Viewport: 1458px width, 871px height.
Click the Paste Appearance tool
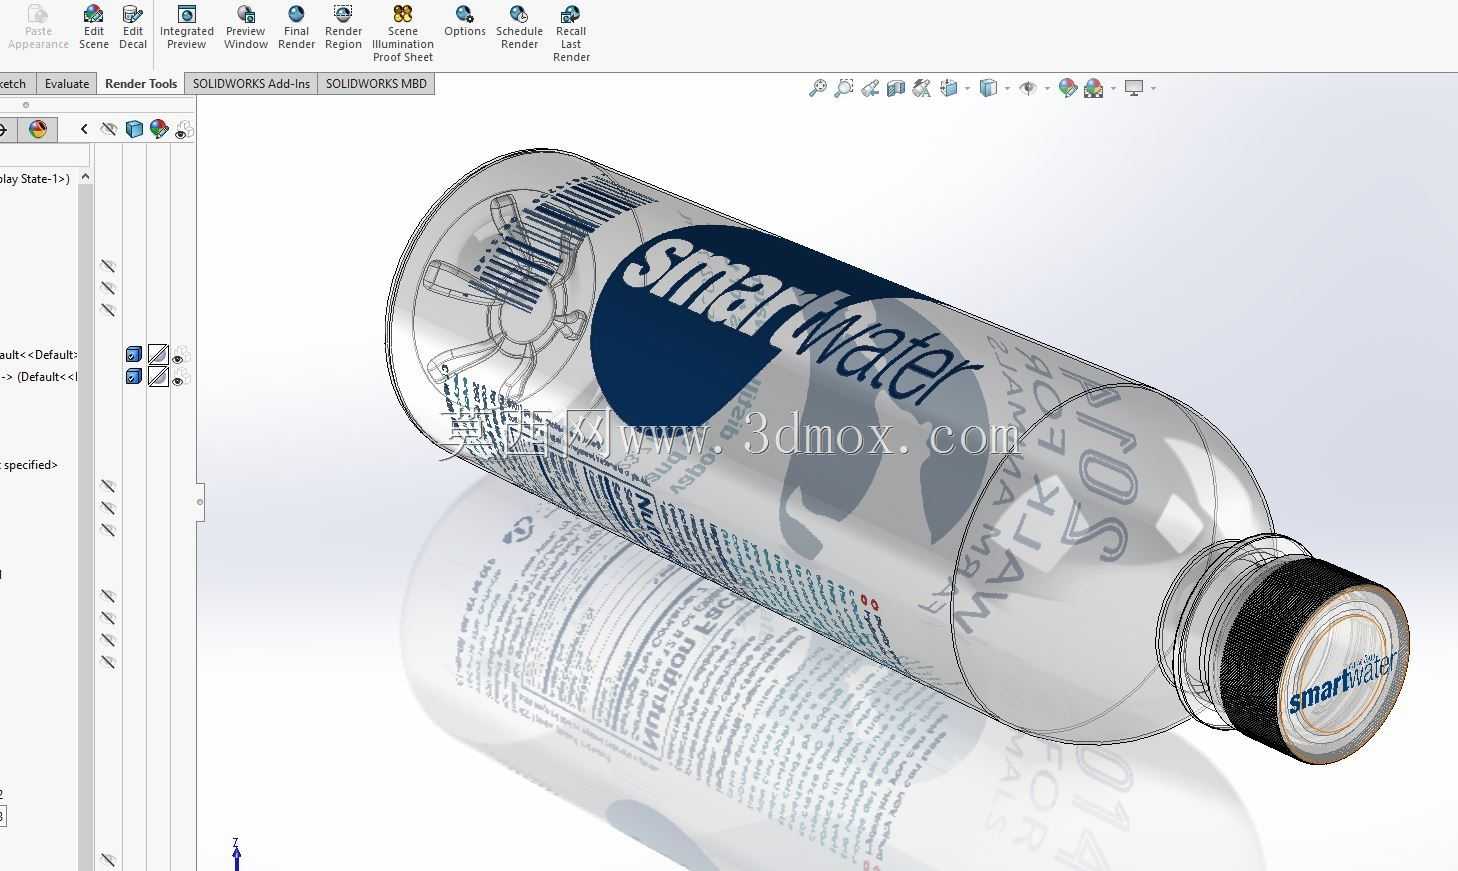pos(38,27)
